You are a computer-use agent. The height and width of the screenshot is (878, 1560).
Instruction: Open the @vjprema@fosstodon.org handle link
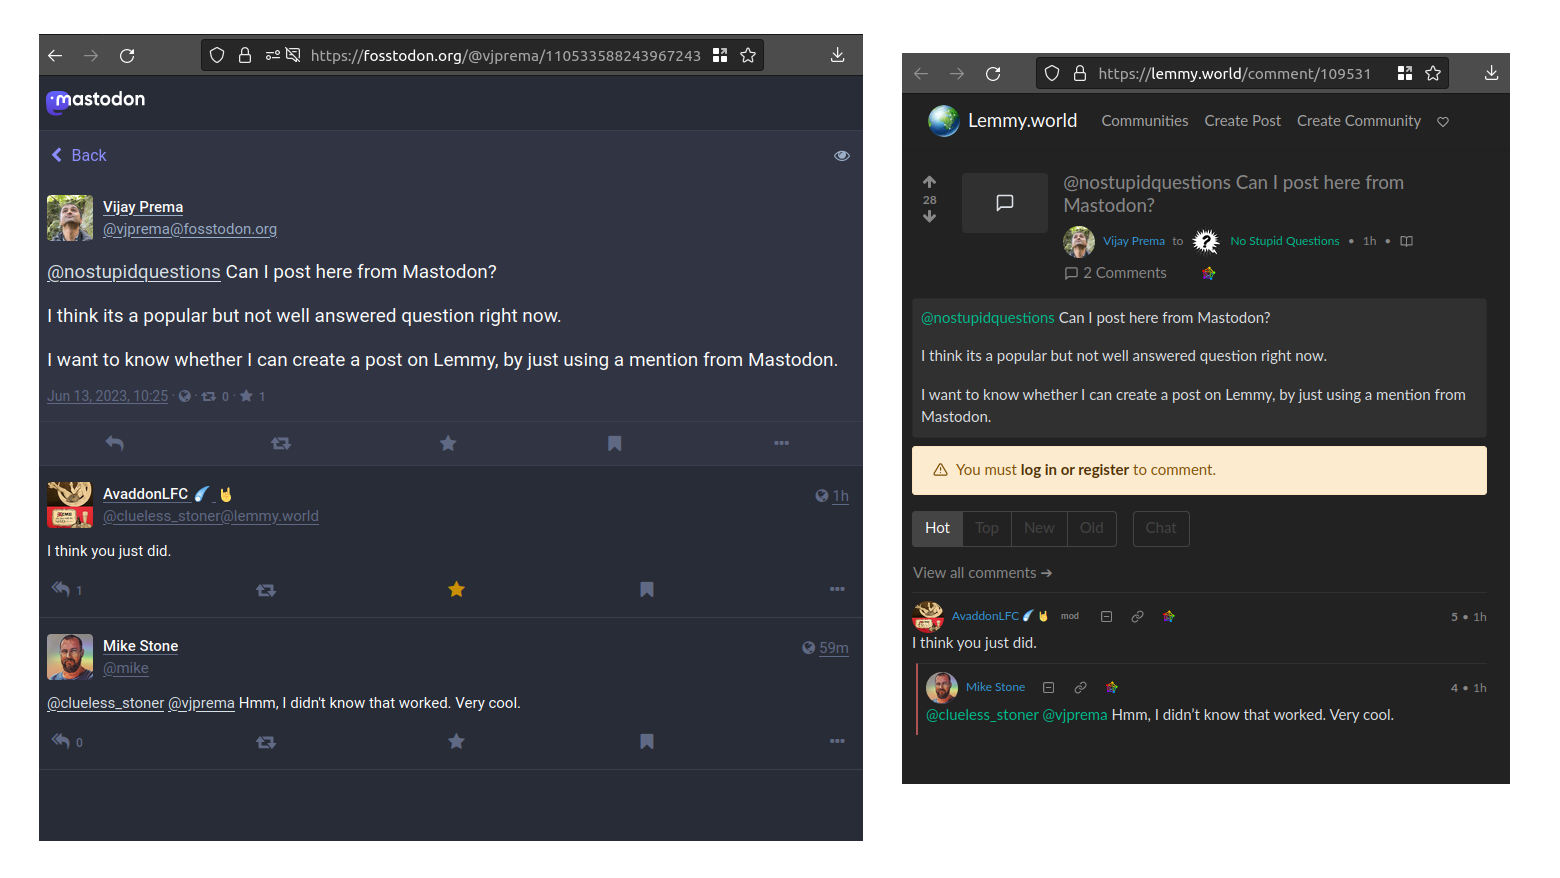click(x=190, y=229)
